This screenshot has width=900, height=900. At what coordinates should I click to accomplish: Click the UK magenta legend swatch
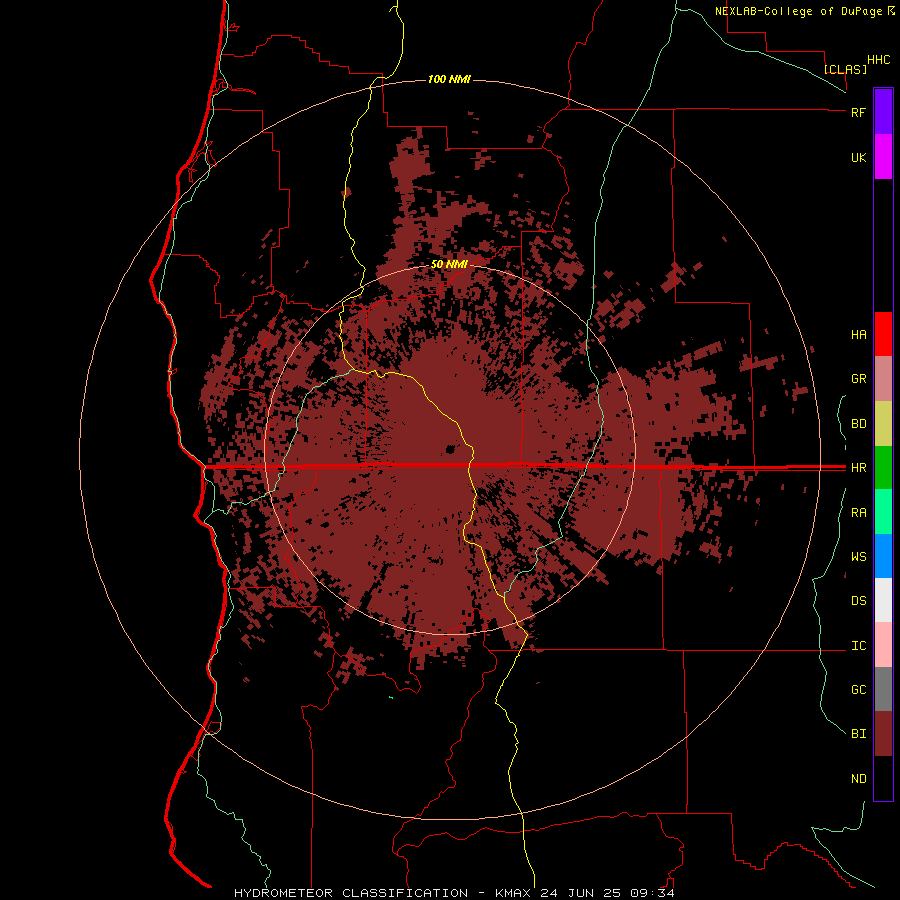pyautogui.click(x=883, y=157)
